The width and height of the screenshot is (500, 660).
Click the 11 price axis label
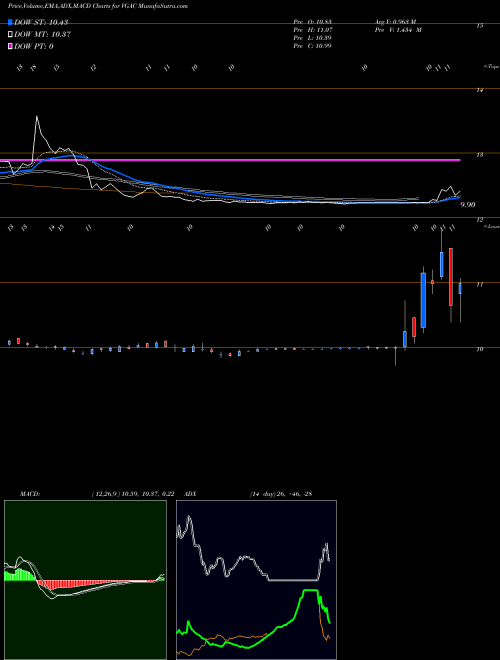point(479,285)
